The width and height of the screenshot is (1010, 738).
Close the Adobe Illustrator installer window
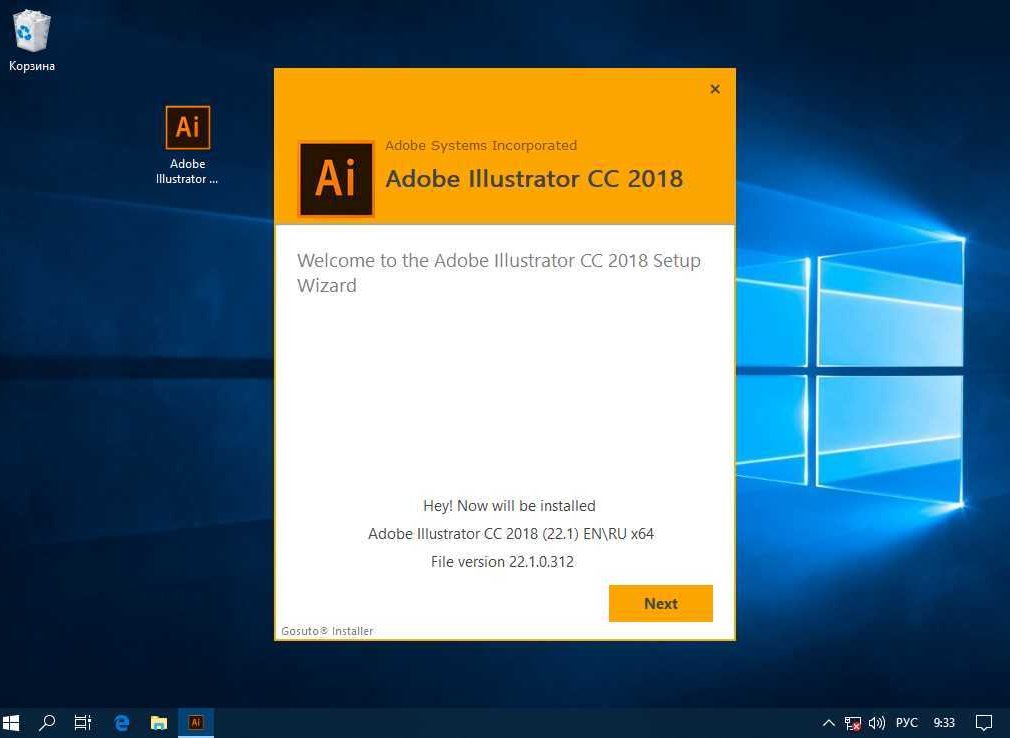coord(715,89)
